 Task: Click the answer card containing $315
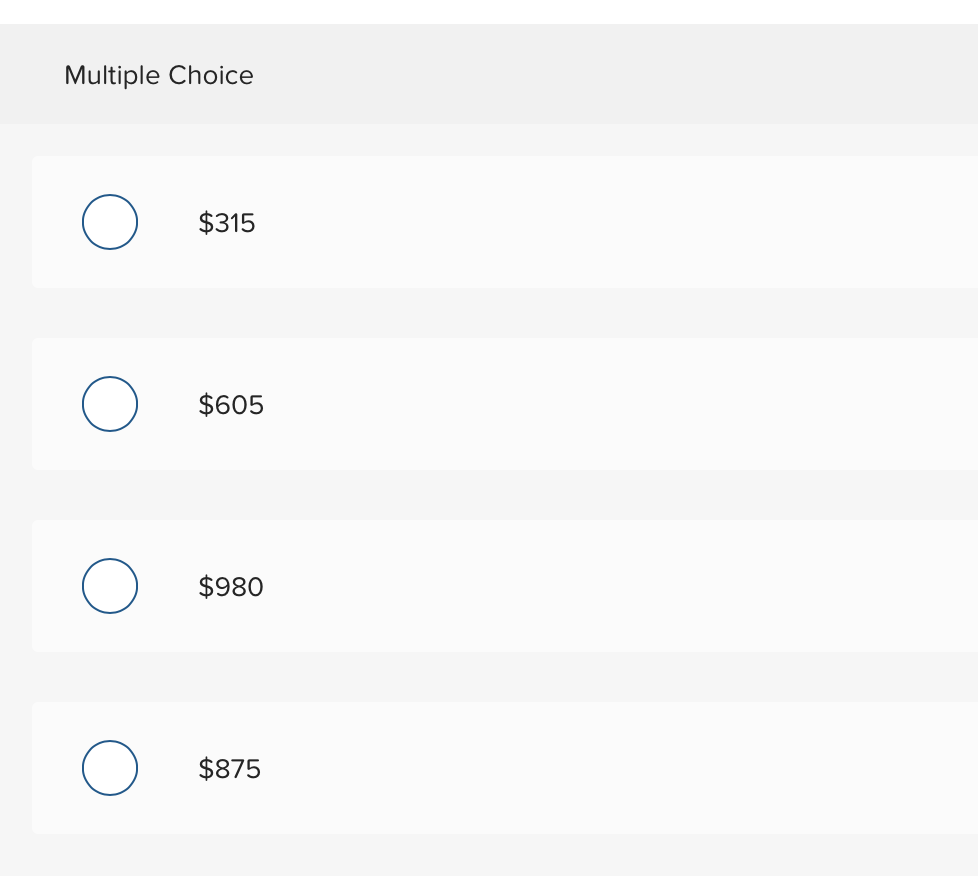point(600,222)
